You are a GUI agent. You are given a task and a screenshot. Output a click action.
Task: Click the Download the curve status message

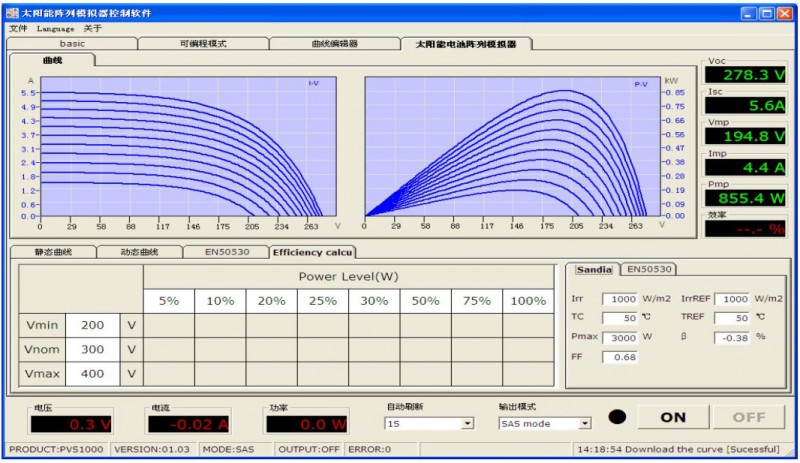tap(679, 450)
